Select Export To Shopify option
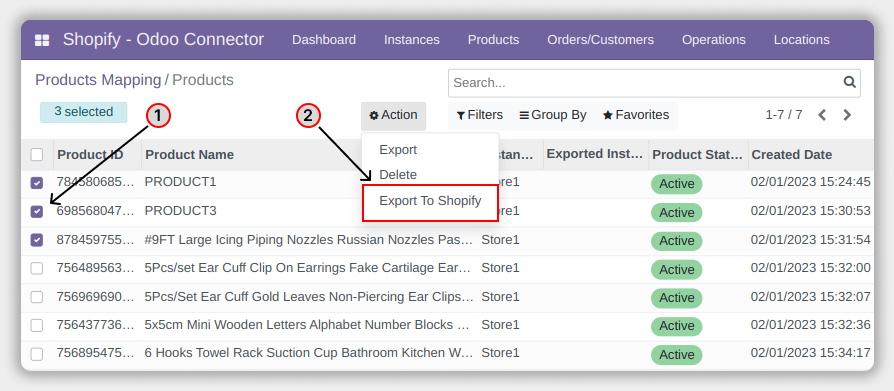 430,201
